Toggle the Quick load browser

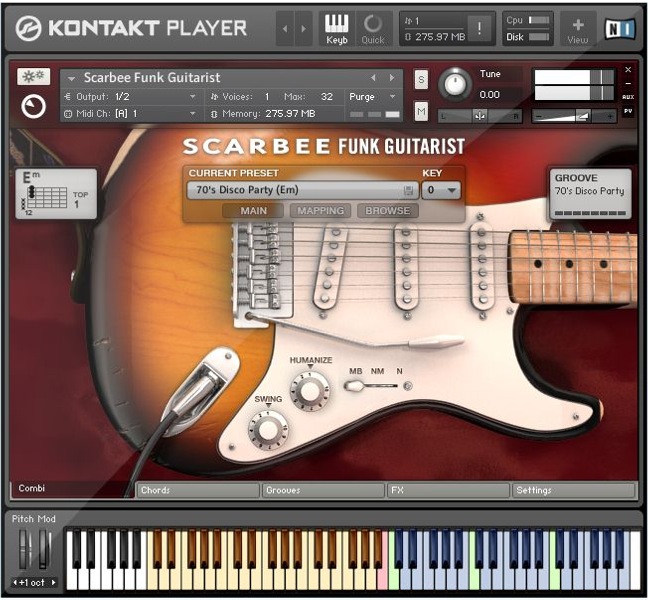tap(373, 29)
